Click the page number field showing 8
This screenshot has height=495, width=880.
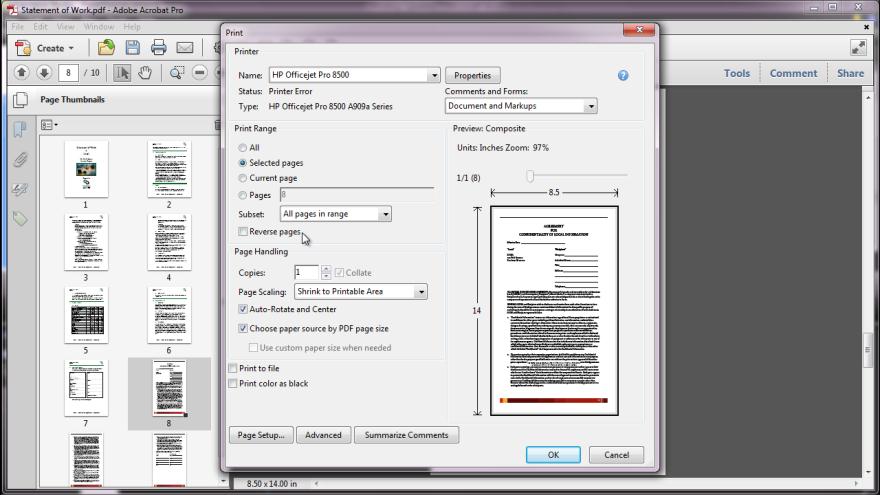tap(68, 72)
